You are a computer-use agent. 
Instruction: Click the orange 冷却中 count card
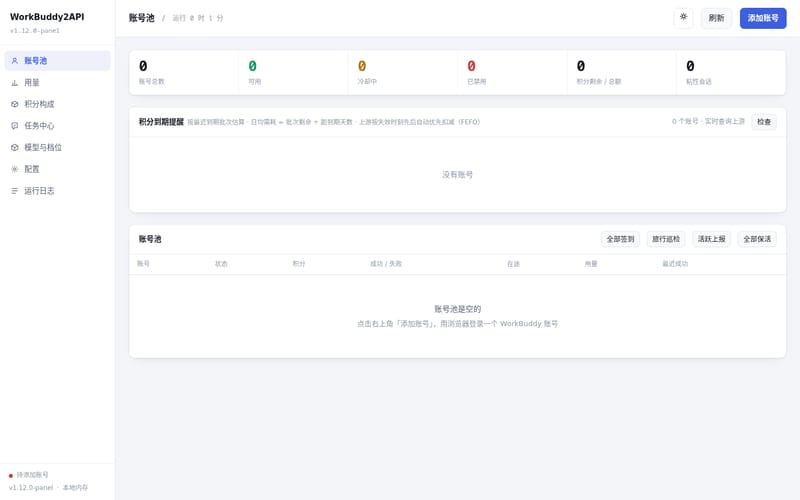[403, 72]
